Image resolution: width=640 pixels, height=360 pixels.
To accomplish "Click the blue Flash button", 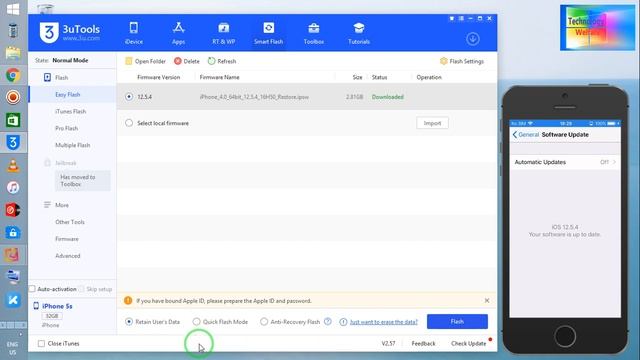I will click(x=457, y=322).
